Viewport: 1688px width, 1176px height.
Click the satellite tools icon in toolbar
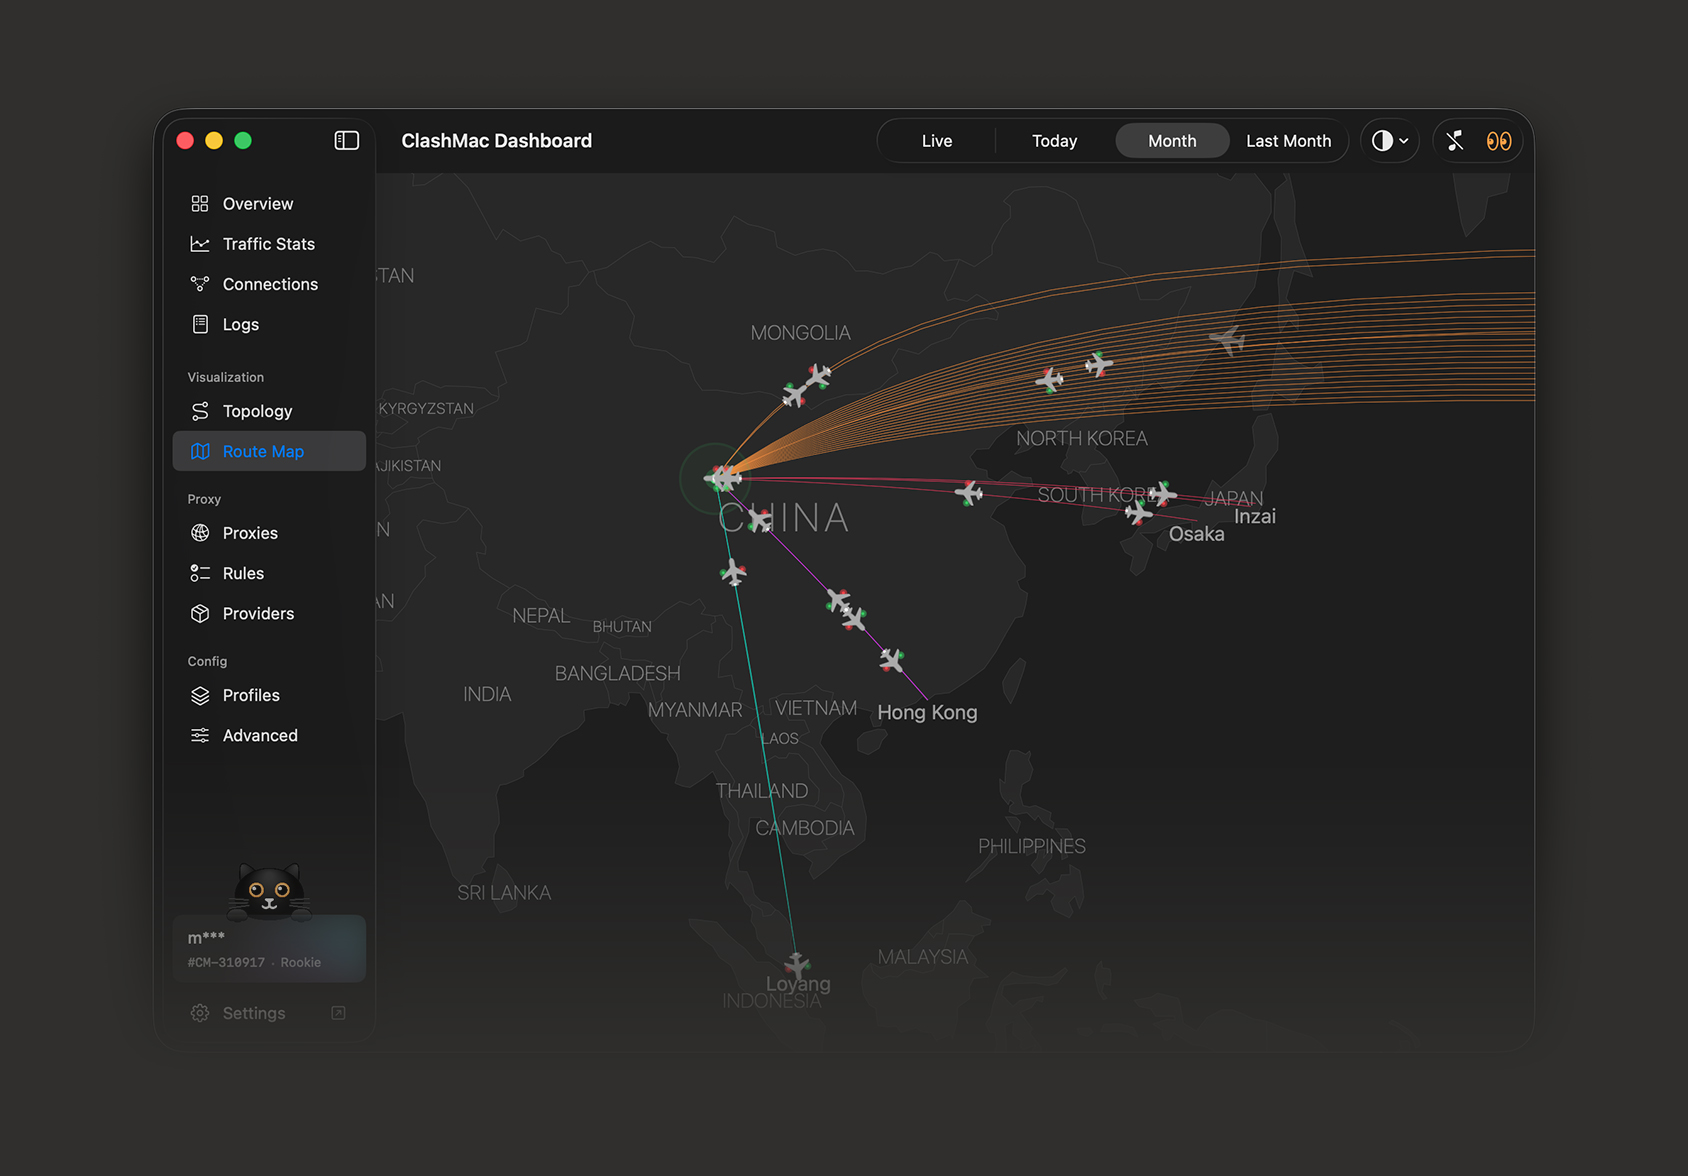[1455, 141]
